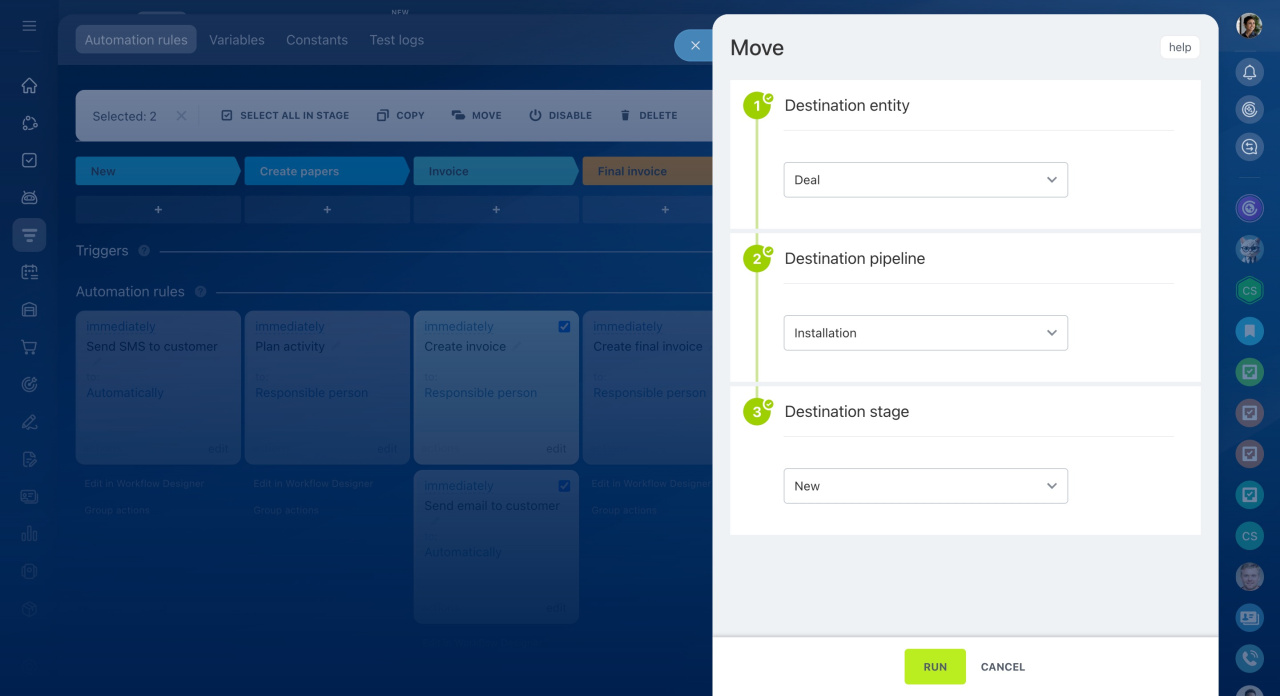Viewport: 1280px width, 696px height.
Task: Click the home icon in left sidebar
Action: 29,86
